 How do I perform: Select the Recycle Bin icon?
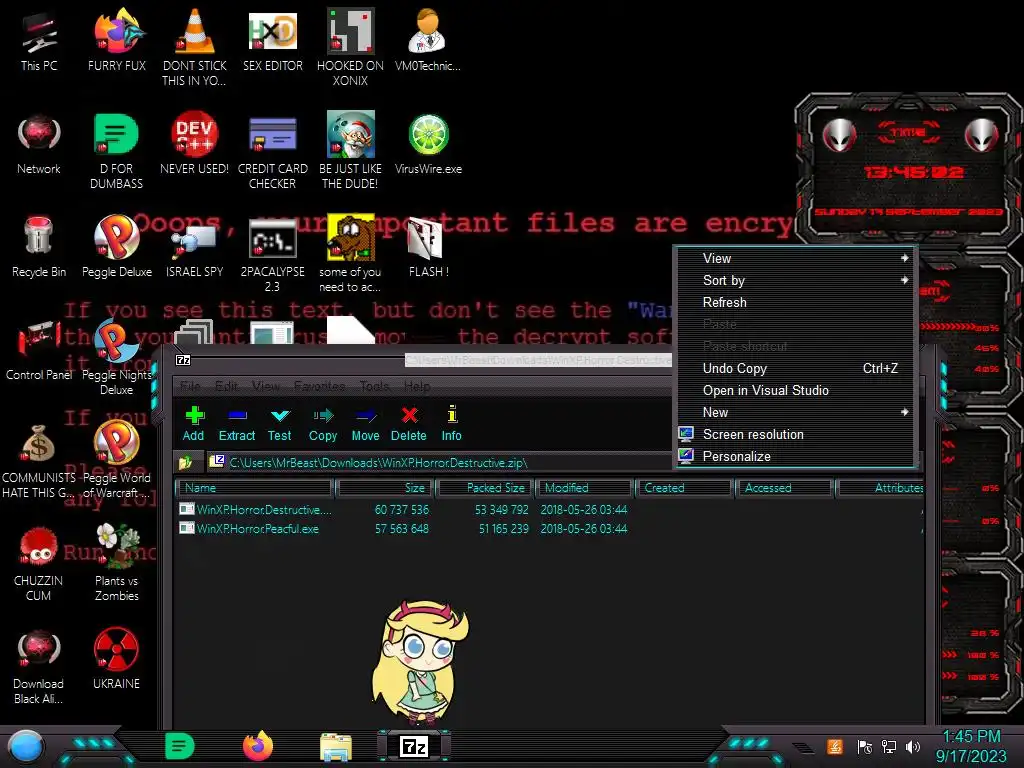click(39, 247)
